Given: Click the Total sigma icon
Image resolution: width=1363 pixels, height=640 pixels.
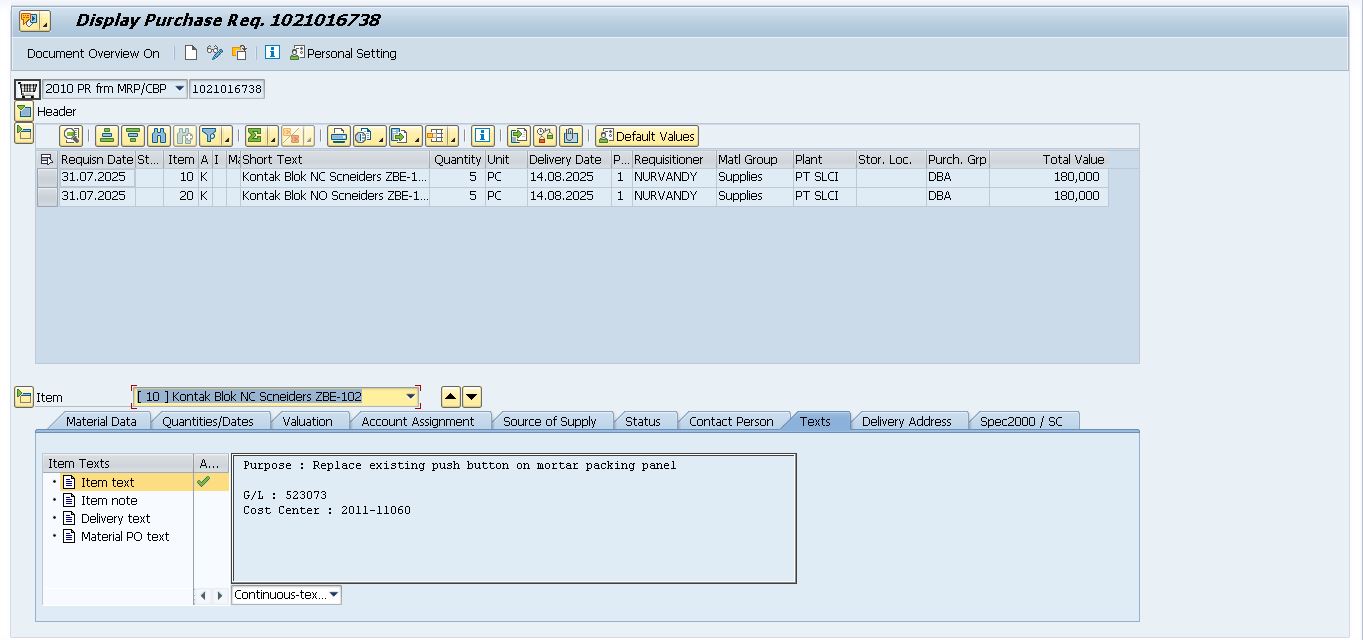Looking at the screenshot, I should (x=256, y=136).
